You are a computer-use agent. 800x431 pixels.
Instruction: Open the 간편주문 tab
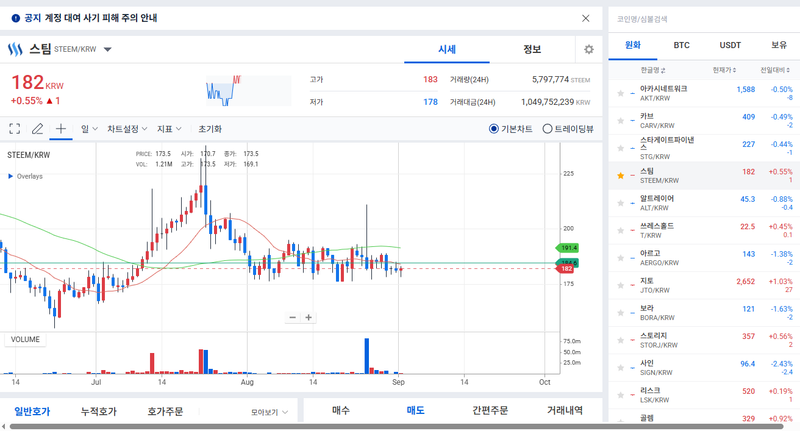pos(490,410)
